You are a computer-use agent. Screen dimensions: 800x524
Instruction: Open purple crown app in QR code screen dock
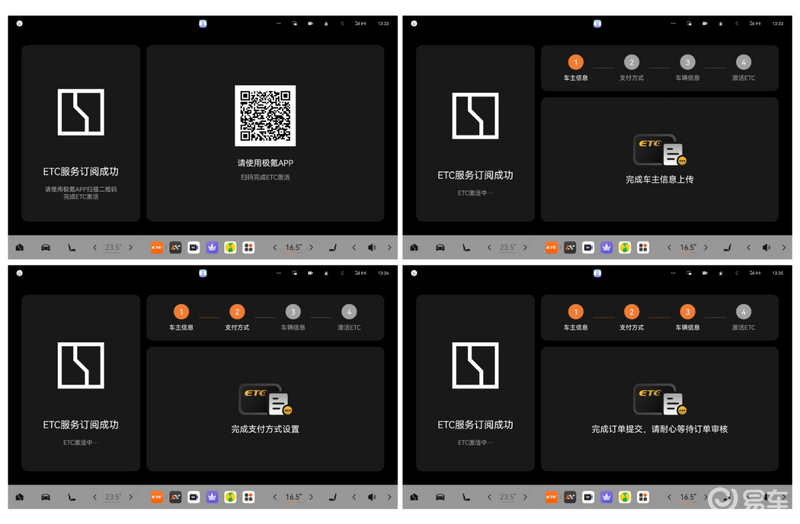(x=212, y=247)
